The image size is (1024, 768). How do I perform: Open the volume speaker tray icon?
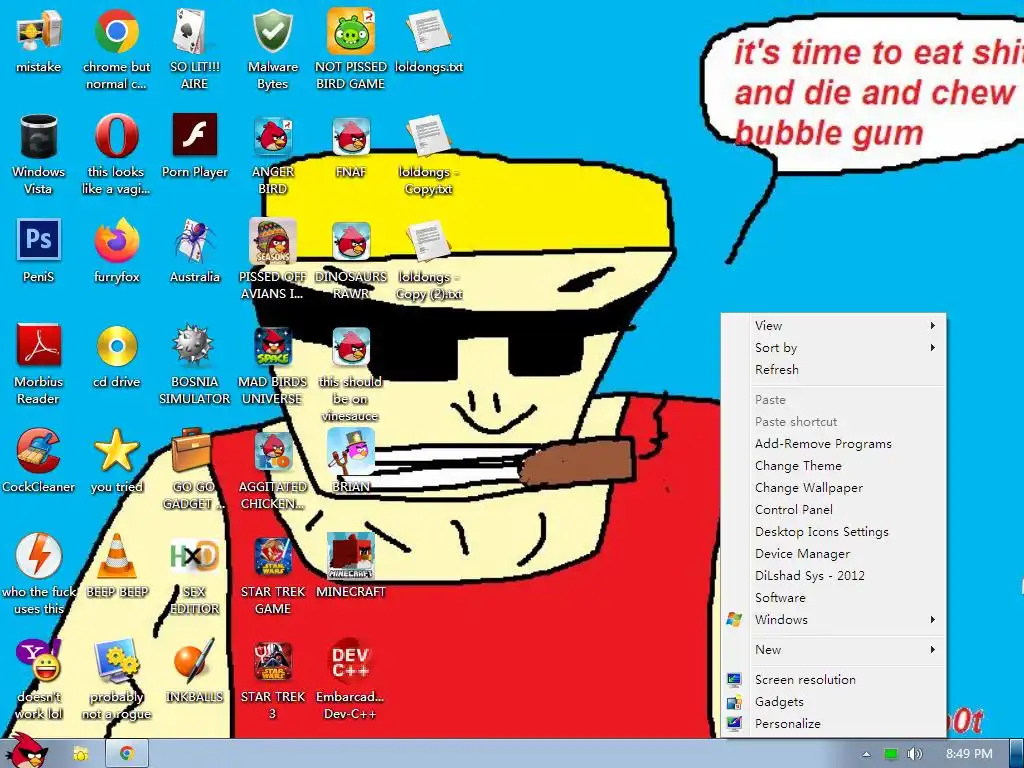pos(914,754)
